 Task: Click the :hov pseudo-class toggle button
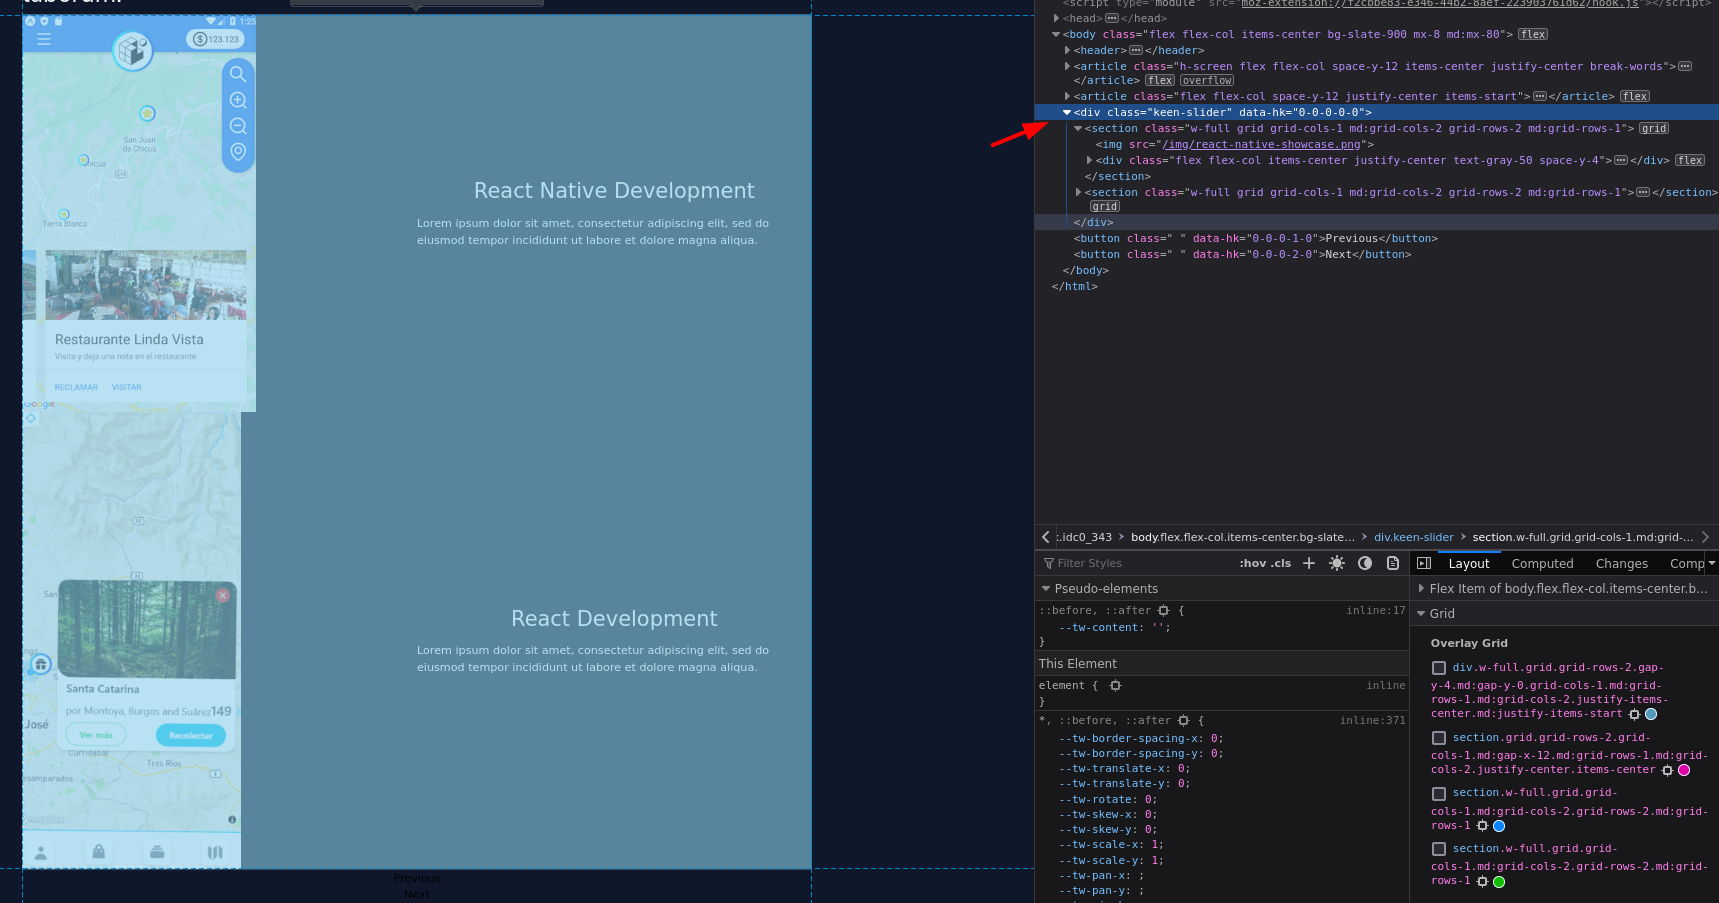(1253, 563)
